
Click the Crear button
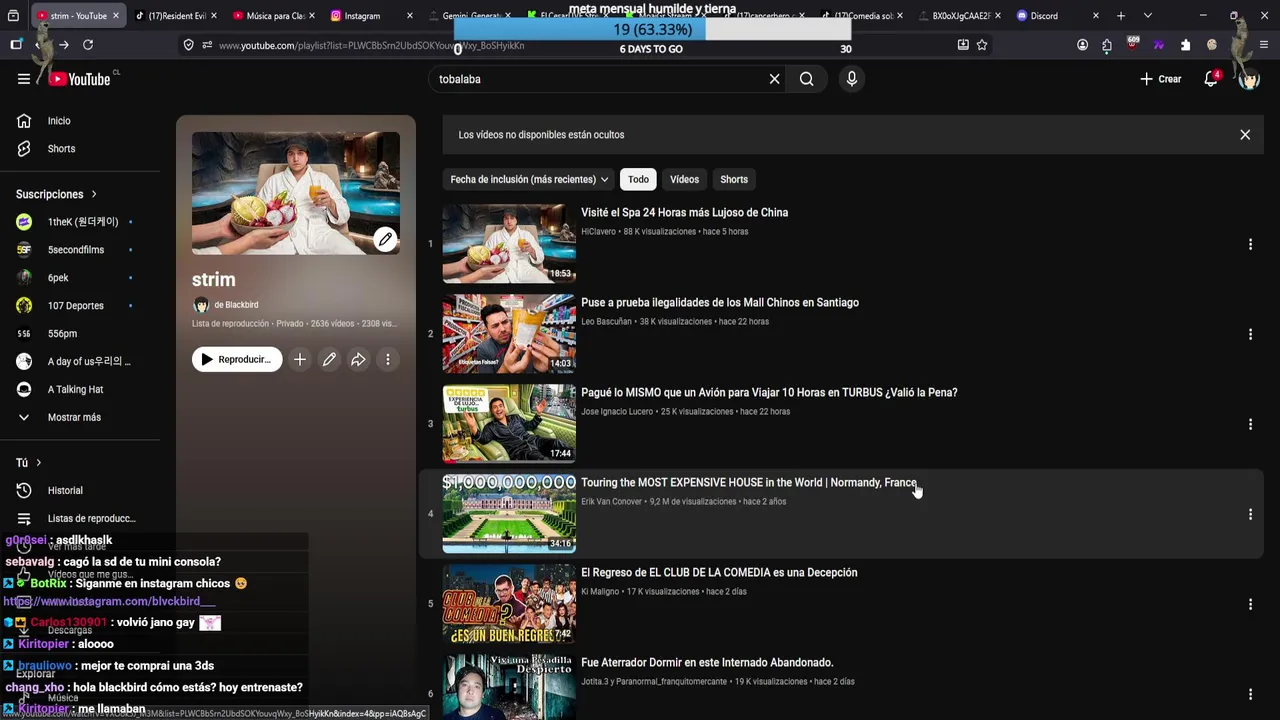1161,79
